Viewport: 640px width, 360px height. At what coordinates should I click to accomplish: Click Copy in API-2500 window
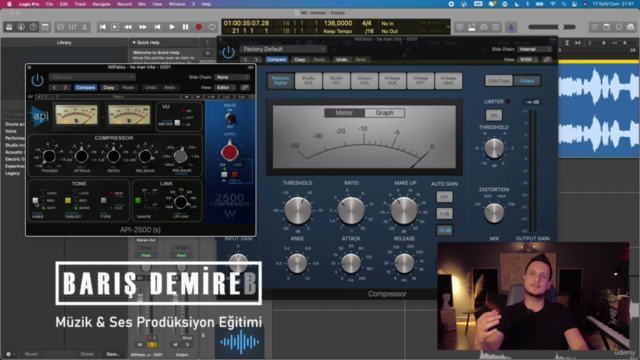pos(109,87)
